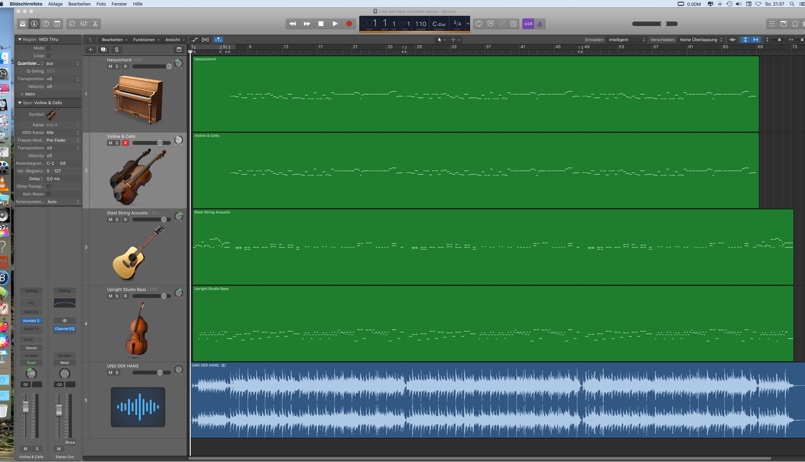Open the Einrasten Intelligent dropdown
Image resolution: width=805 pixels, height=462 pixels.
click(627, 40)
